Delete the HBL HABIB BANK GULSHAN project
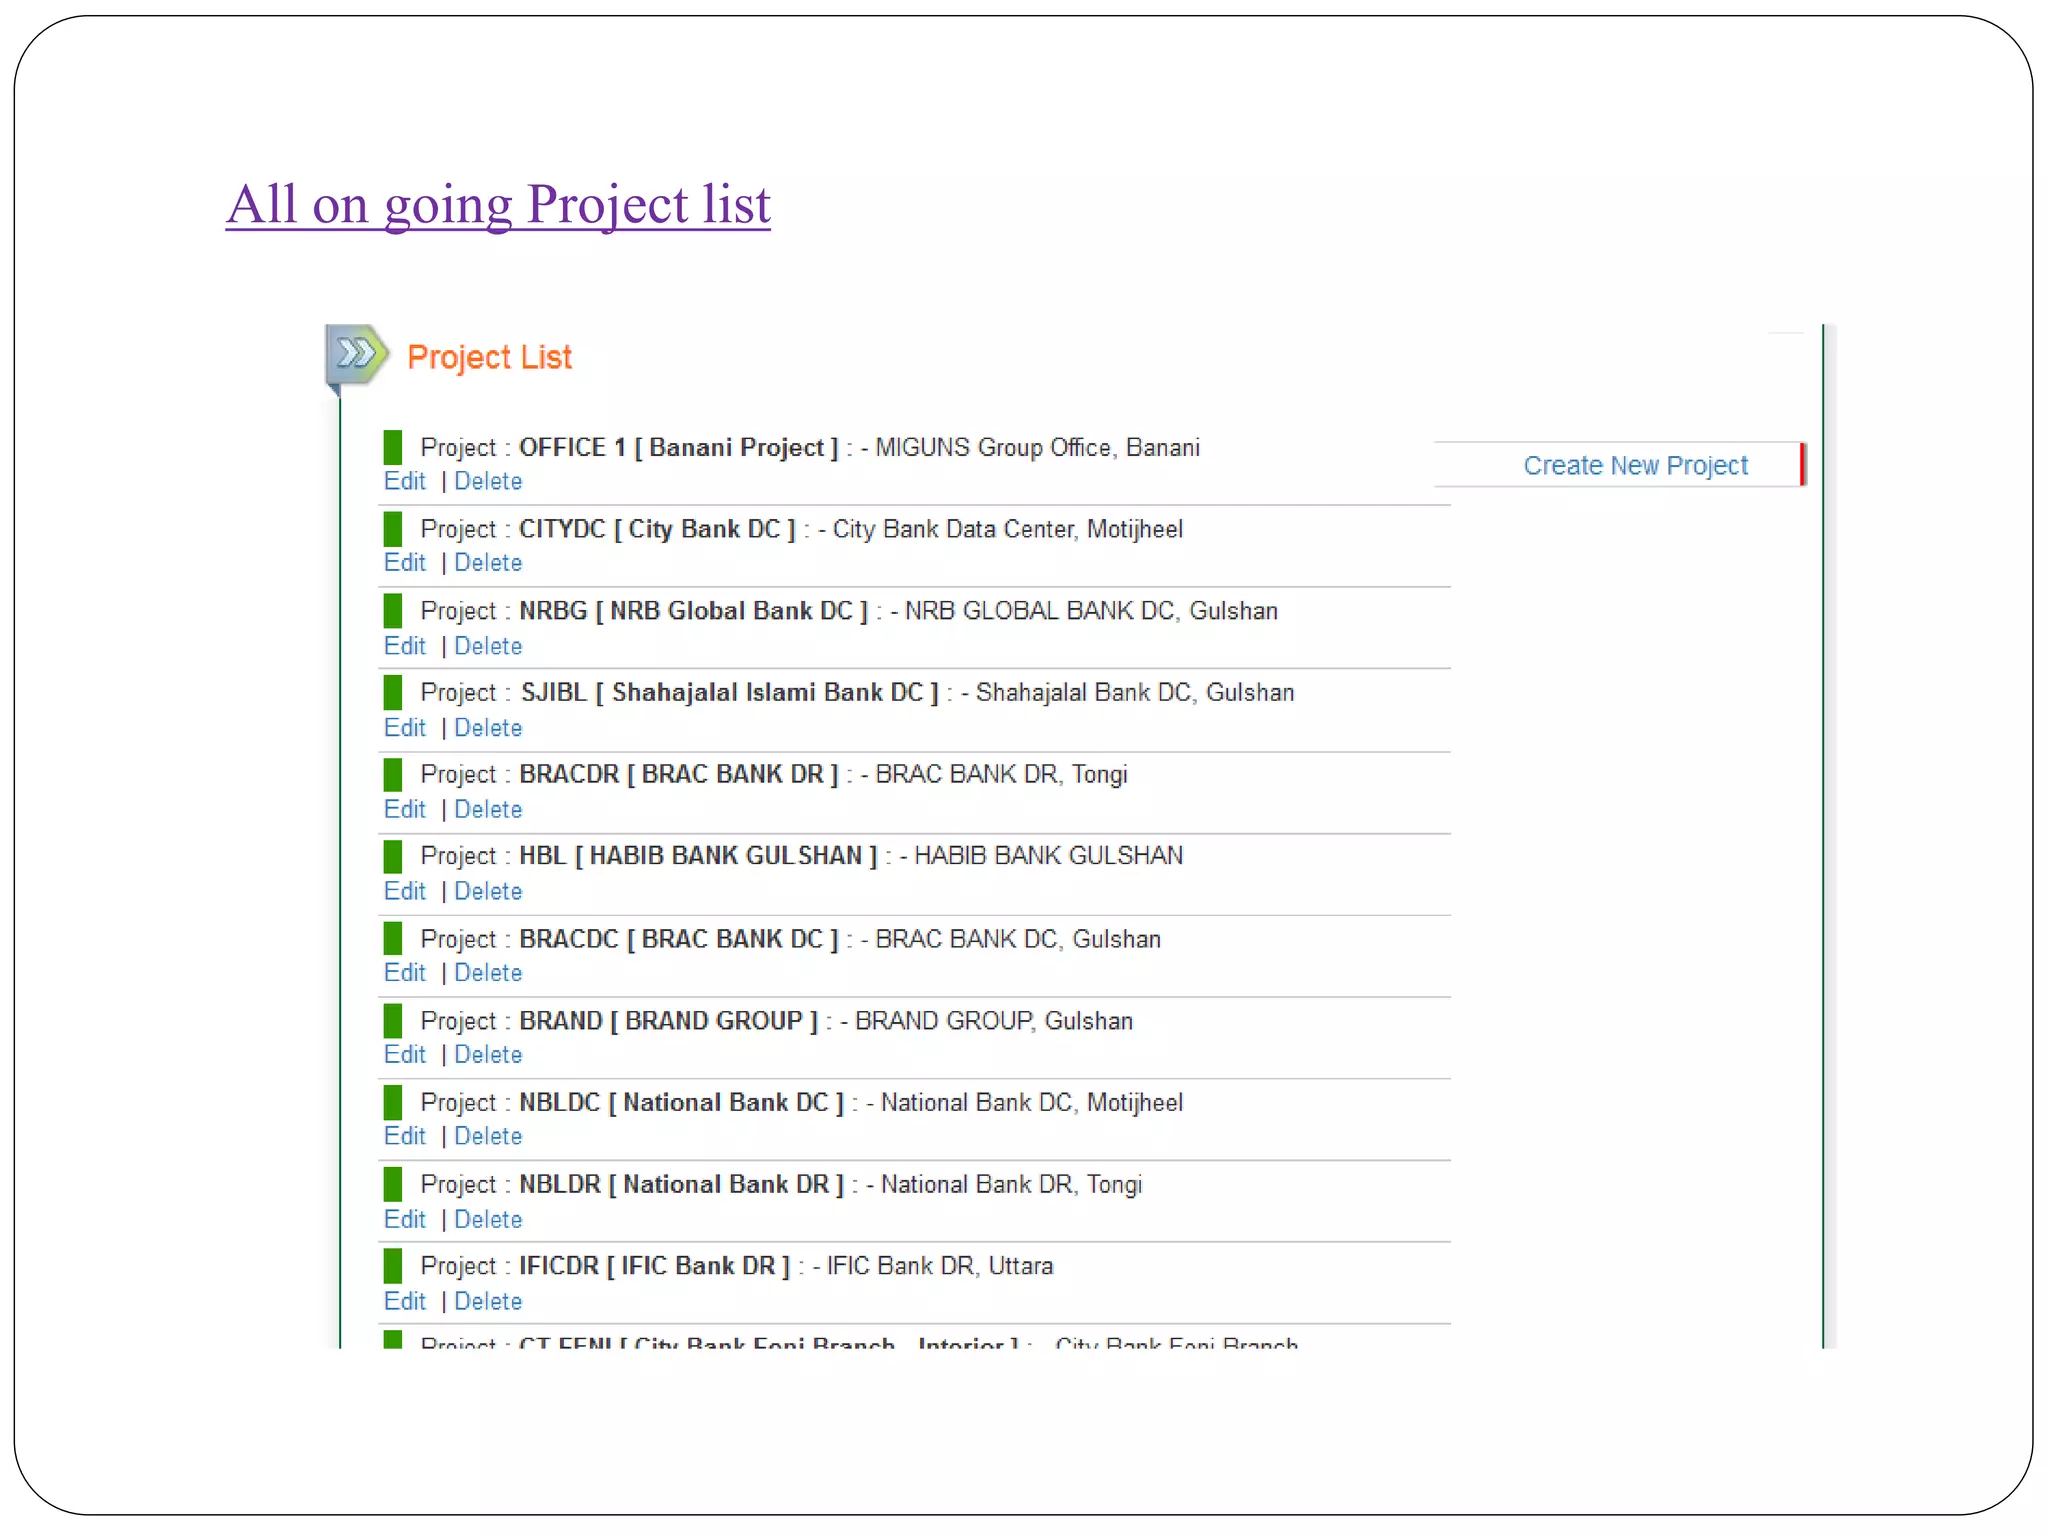This screenshot has width=2048, height=1536. (x=488, y=891)
